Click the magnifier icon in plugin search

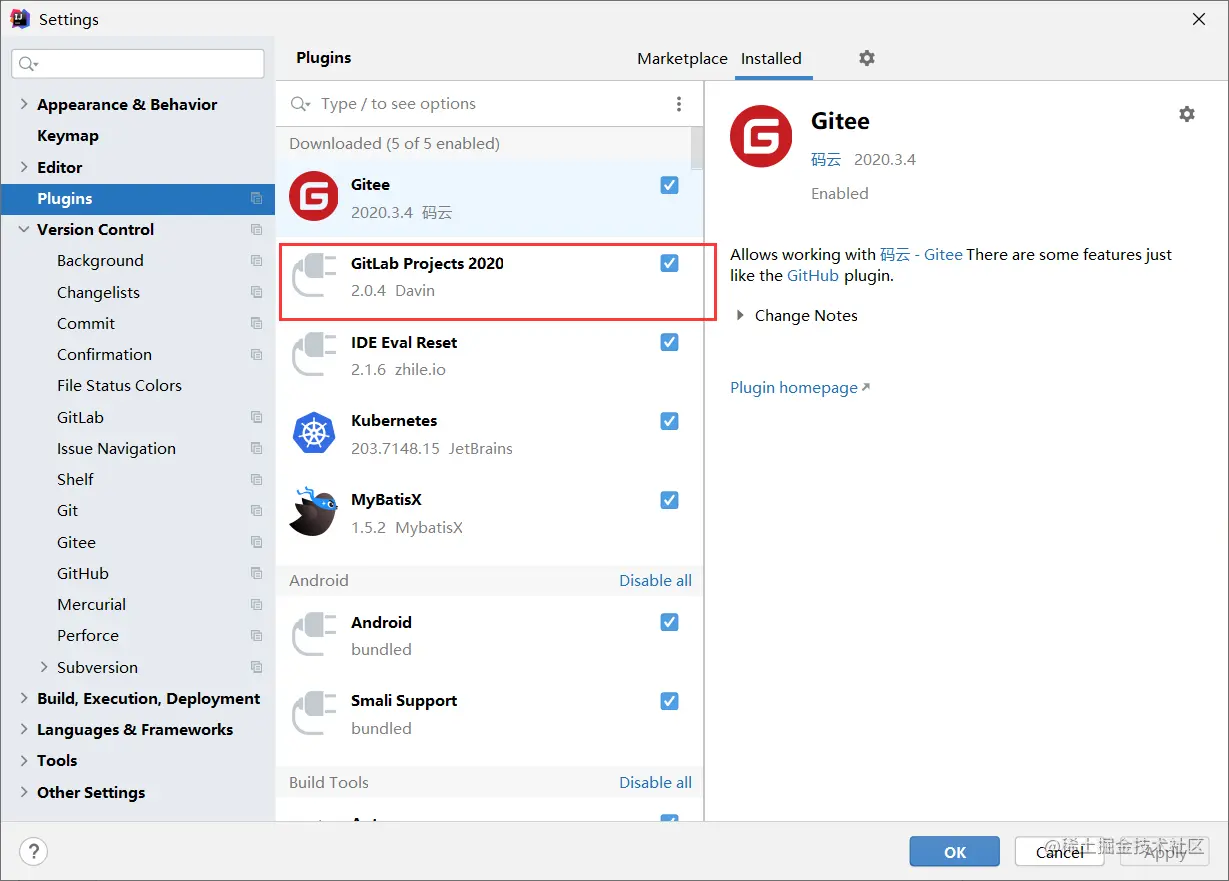pyautogui.click(x=300, y=104)
